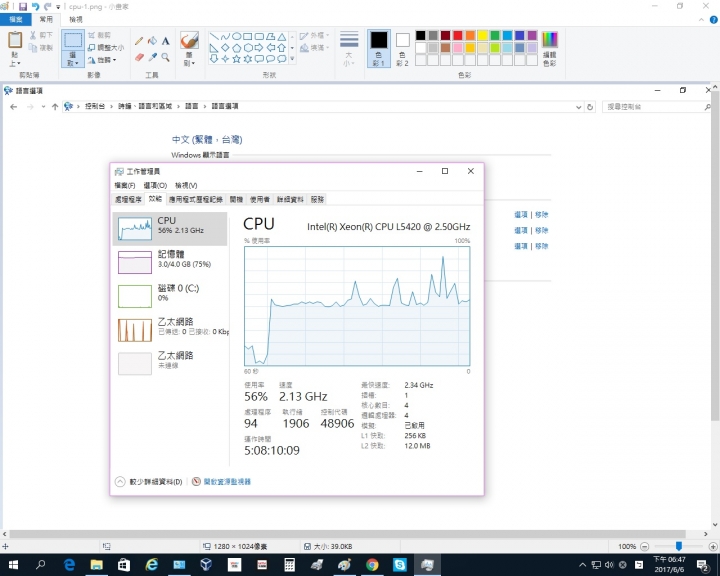Screen dimensions: 720x576
Task: Undo the last action in Paint
Action: point(35,6)
